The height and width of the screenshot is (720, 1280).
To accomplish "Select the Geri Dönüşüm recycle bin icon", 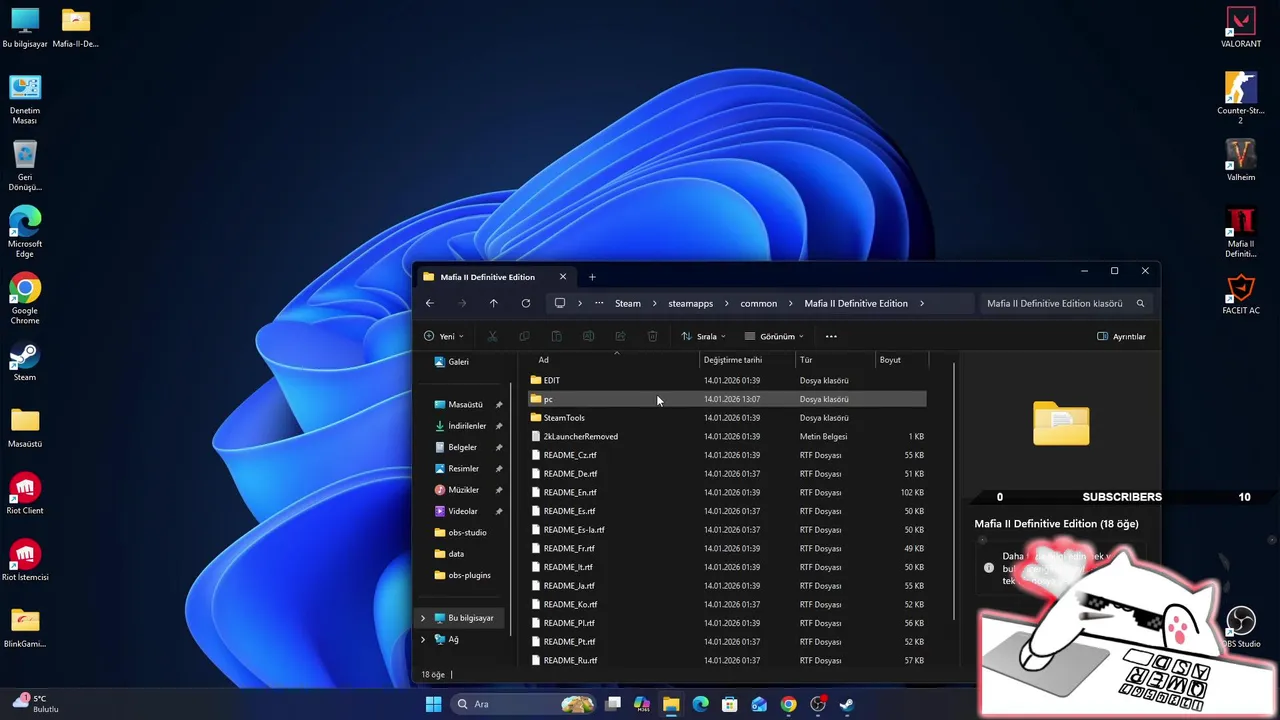I will click(25, 166).
